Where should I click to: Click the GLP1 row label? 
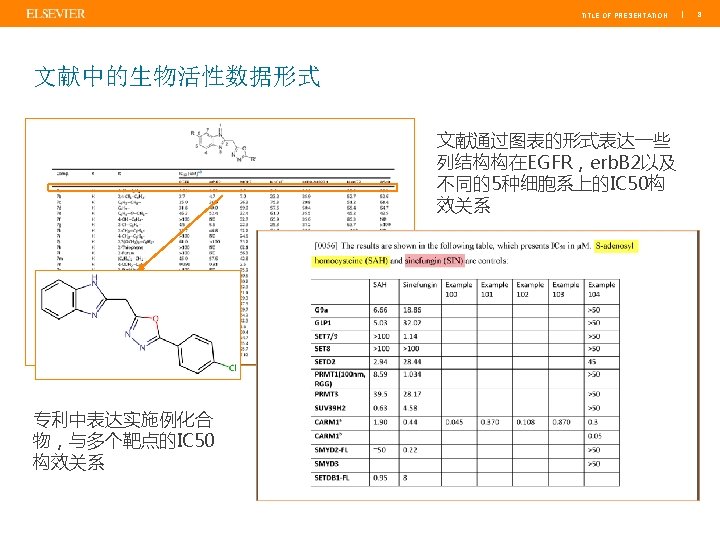coord(323,323)
